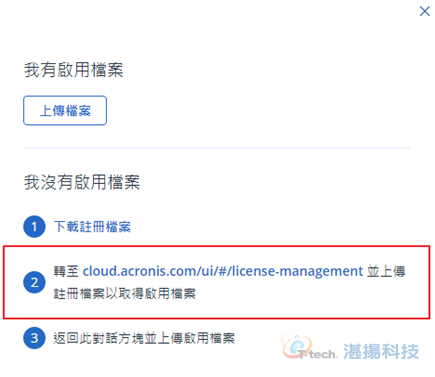The height and width of the screenshot is (377, 435).
Task: Click the text 註冊檔案以取得啟用檔案
Action: [125, 293]
